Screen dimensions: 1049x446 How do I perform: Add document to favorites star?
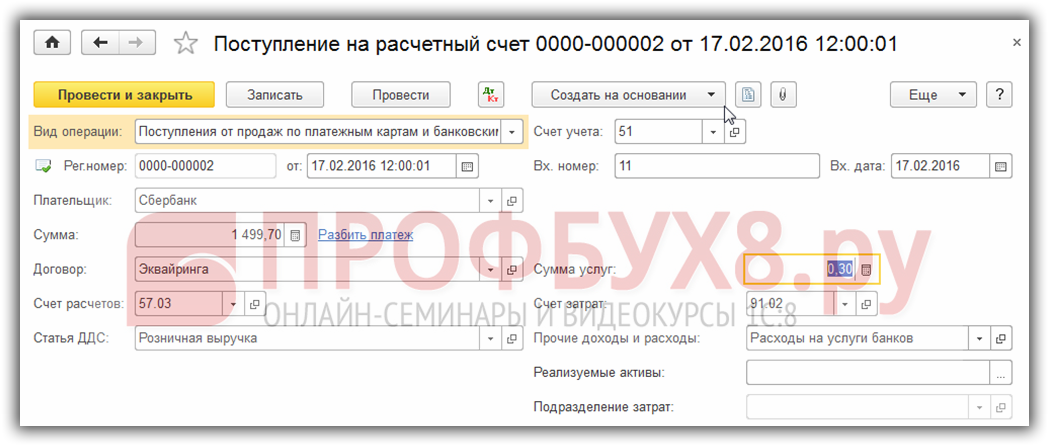tap(185, 43)
